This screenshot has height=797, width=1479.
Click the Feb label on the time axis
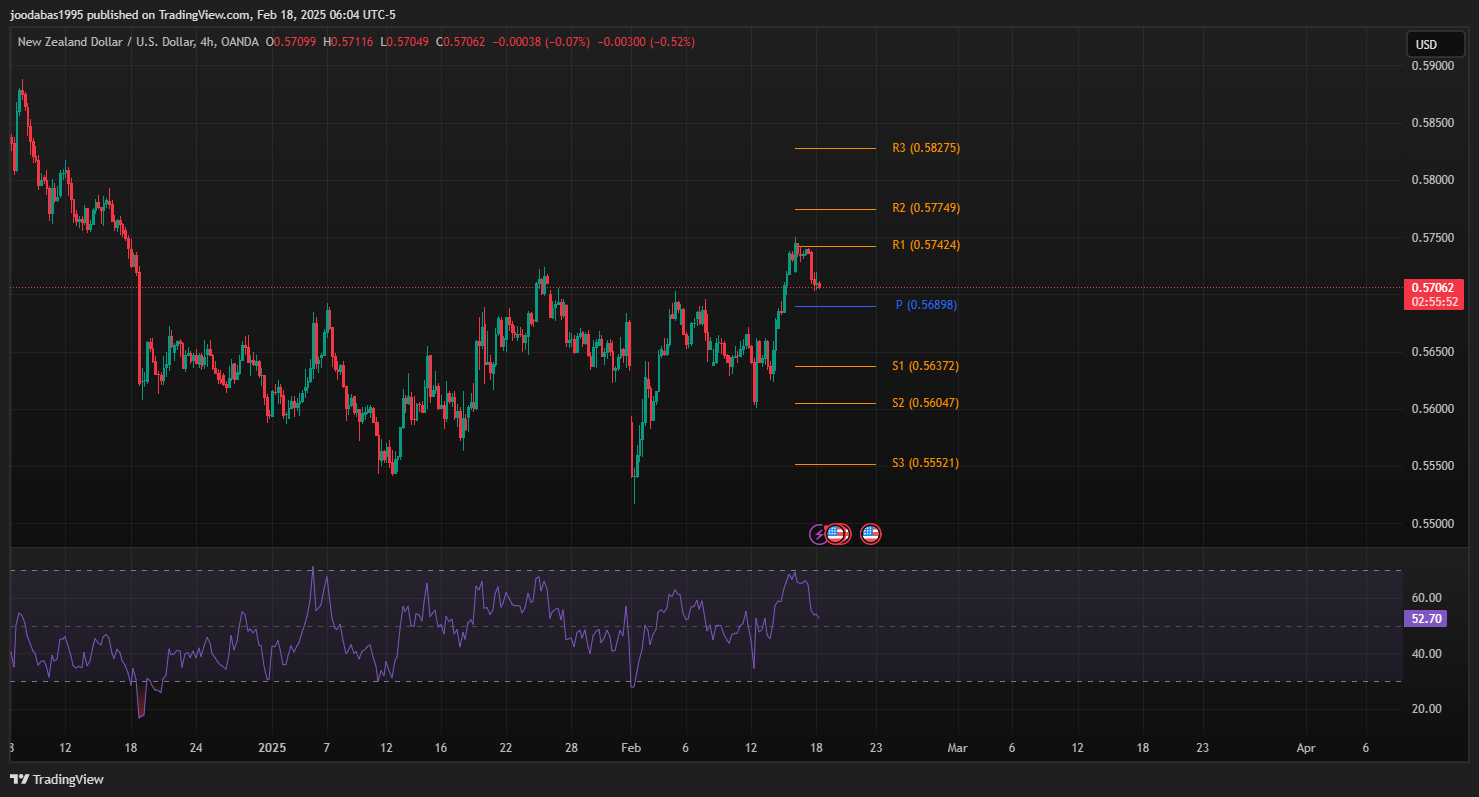point(631,748)
